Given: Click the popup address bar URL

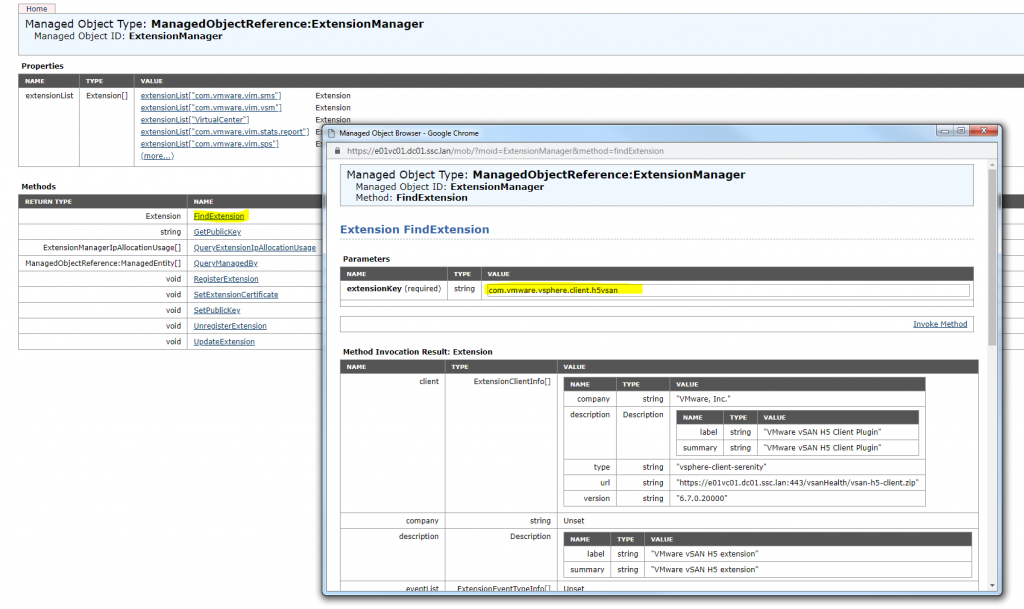Looking at the screenshot, I should click(505, 151).
